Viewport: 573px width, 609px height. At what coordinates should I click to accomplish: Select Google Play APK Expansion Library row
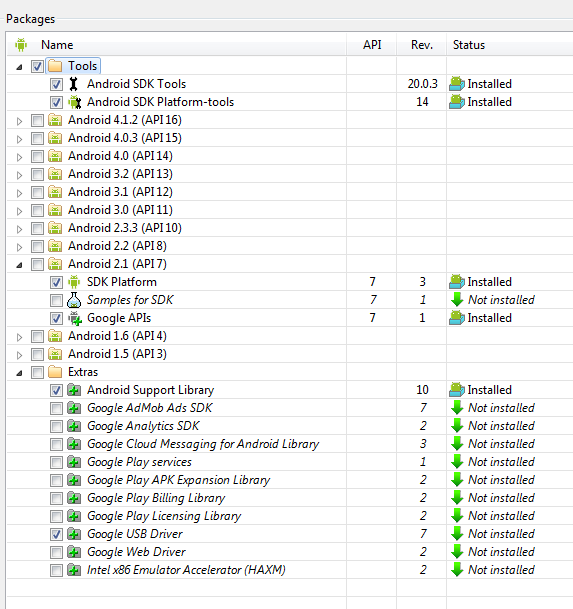290,480
